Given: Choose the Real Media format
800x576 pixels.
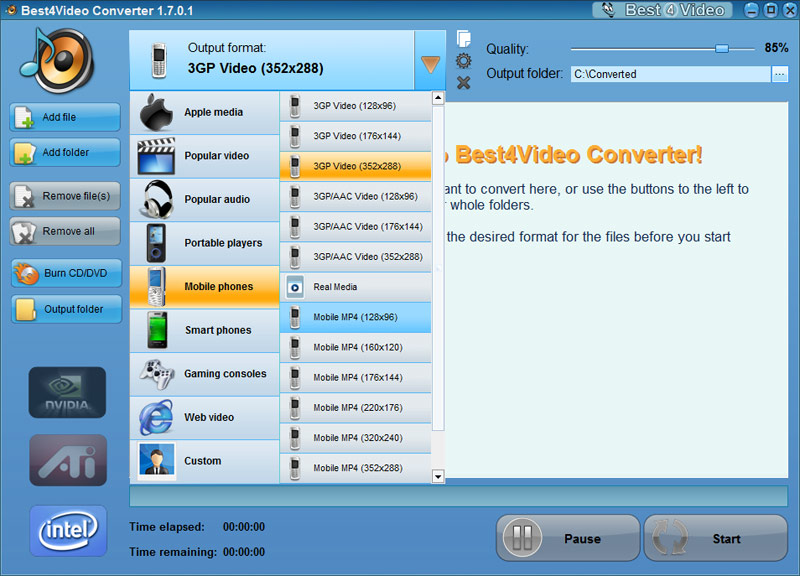Looking at the screenshot, I should click(x=356, y=287).
